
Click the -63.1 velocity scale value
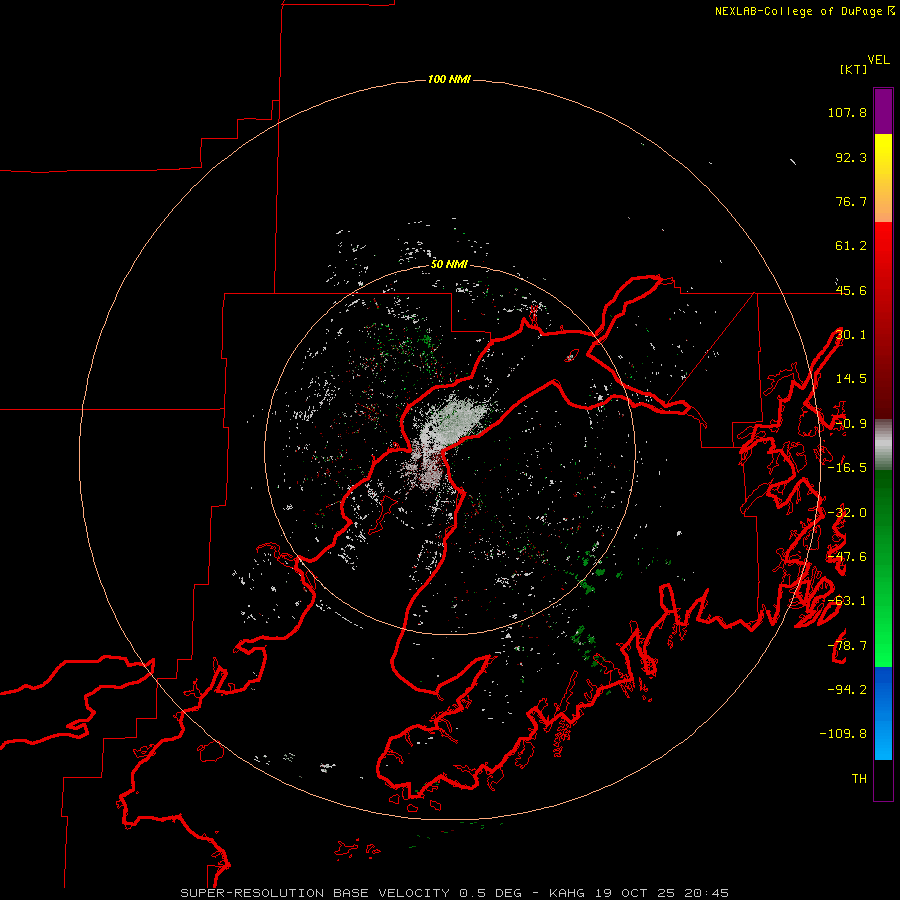[847, 601]
